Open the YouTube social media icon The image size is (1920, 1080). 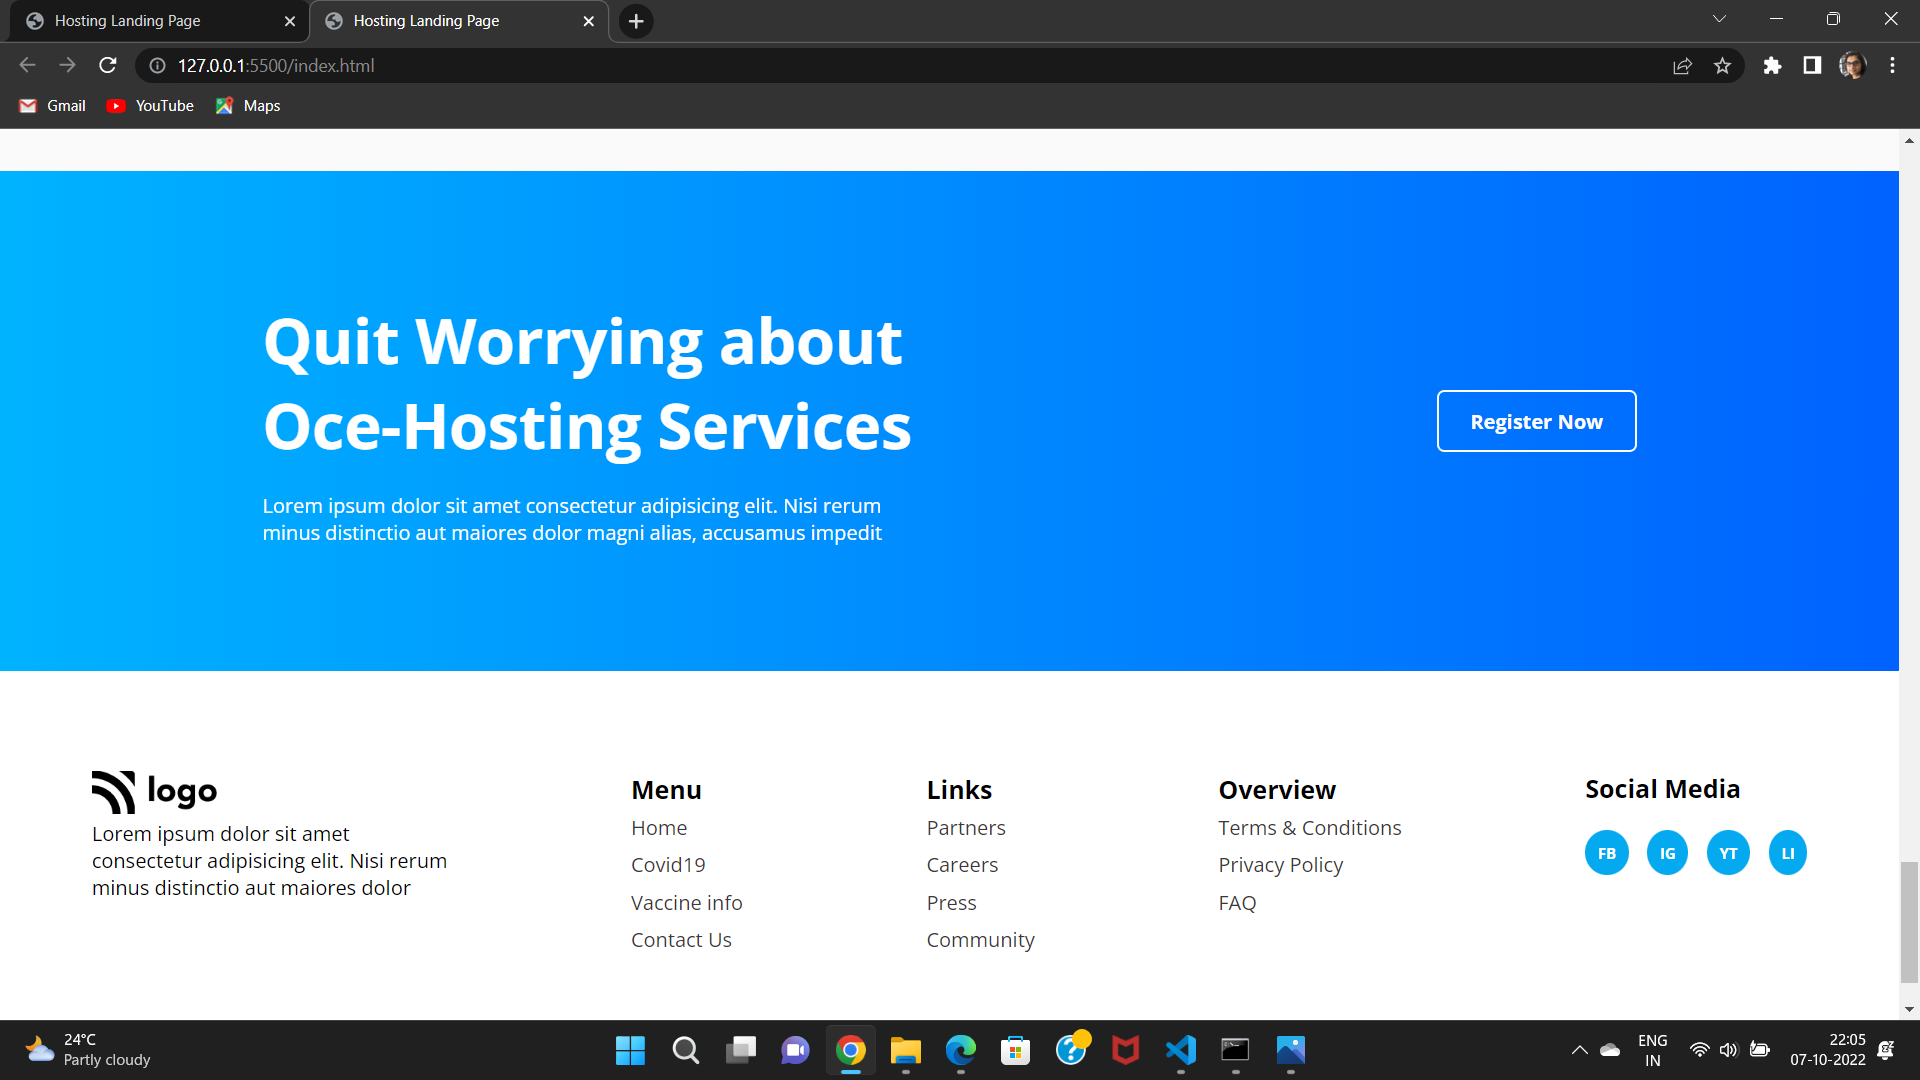pos(1728,852)
